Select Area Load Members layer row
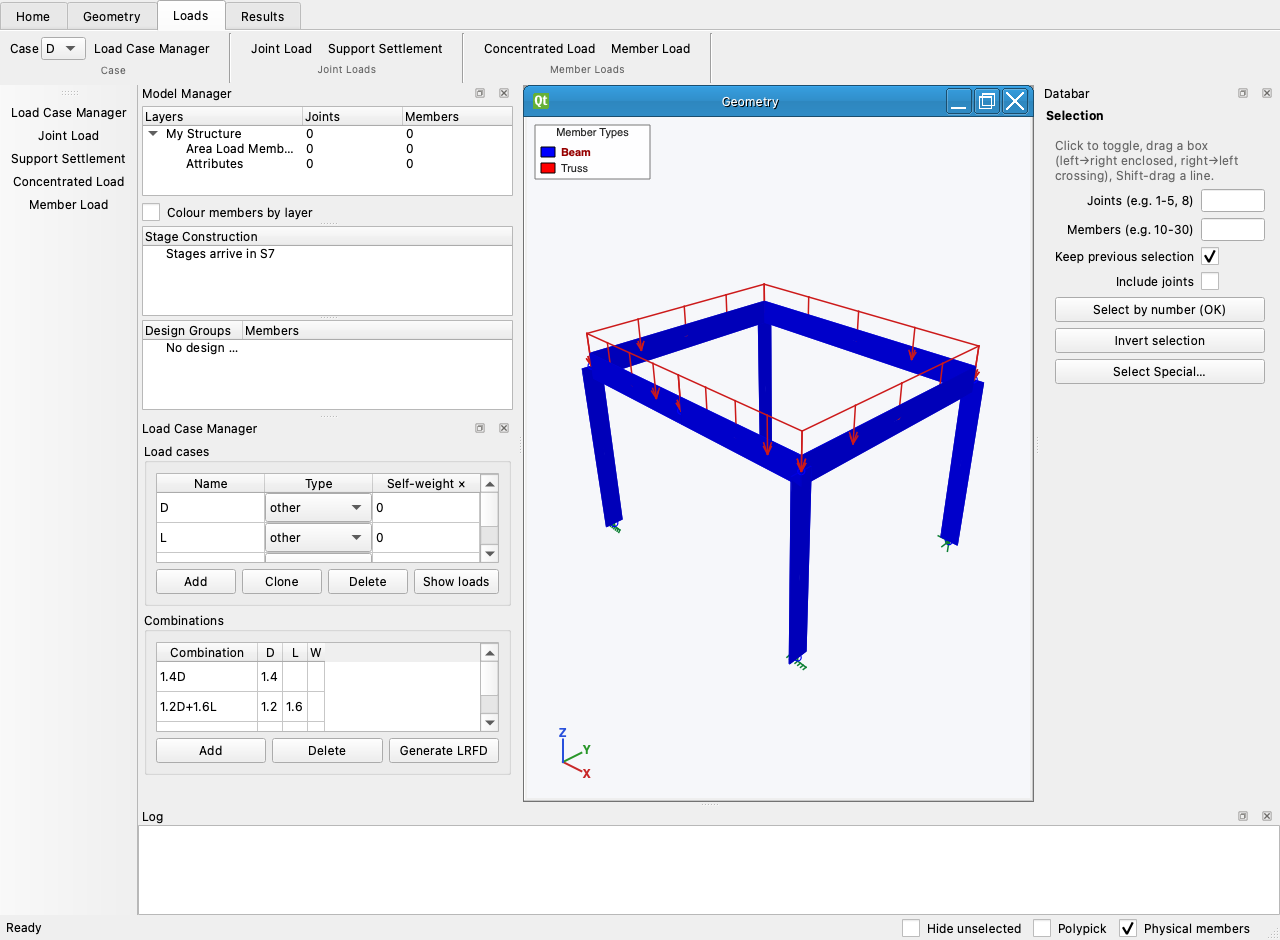The width and height of the screenshot is (1280, 940). pyautogui.click(x=327, y=148)
